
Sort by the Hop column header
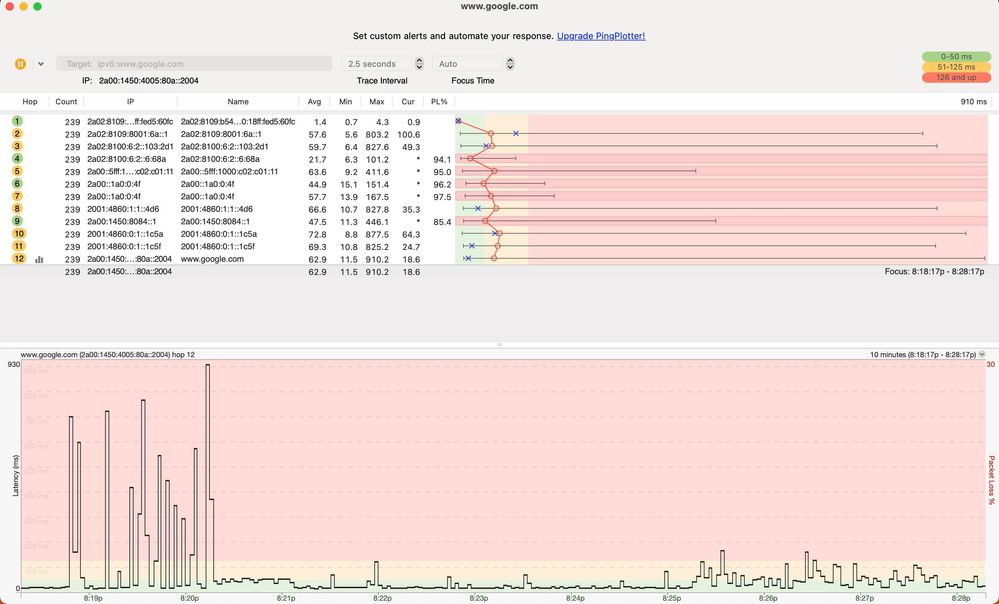(x=30, y=102)
